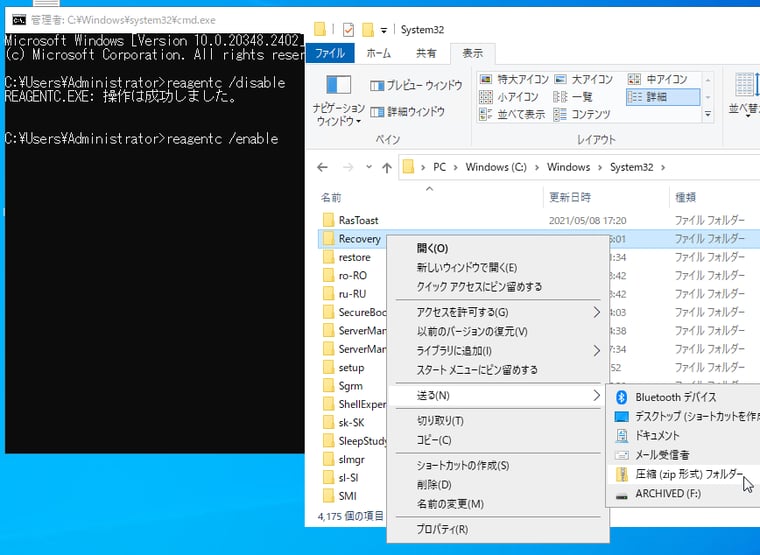Sort by 名前 column header
Image resolution: width=760 pixels, height=555 pixels.
331,198
